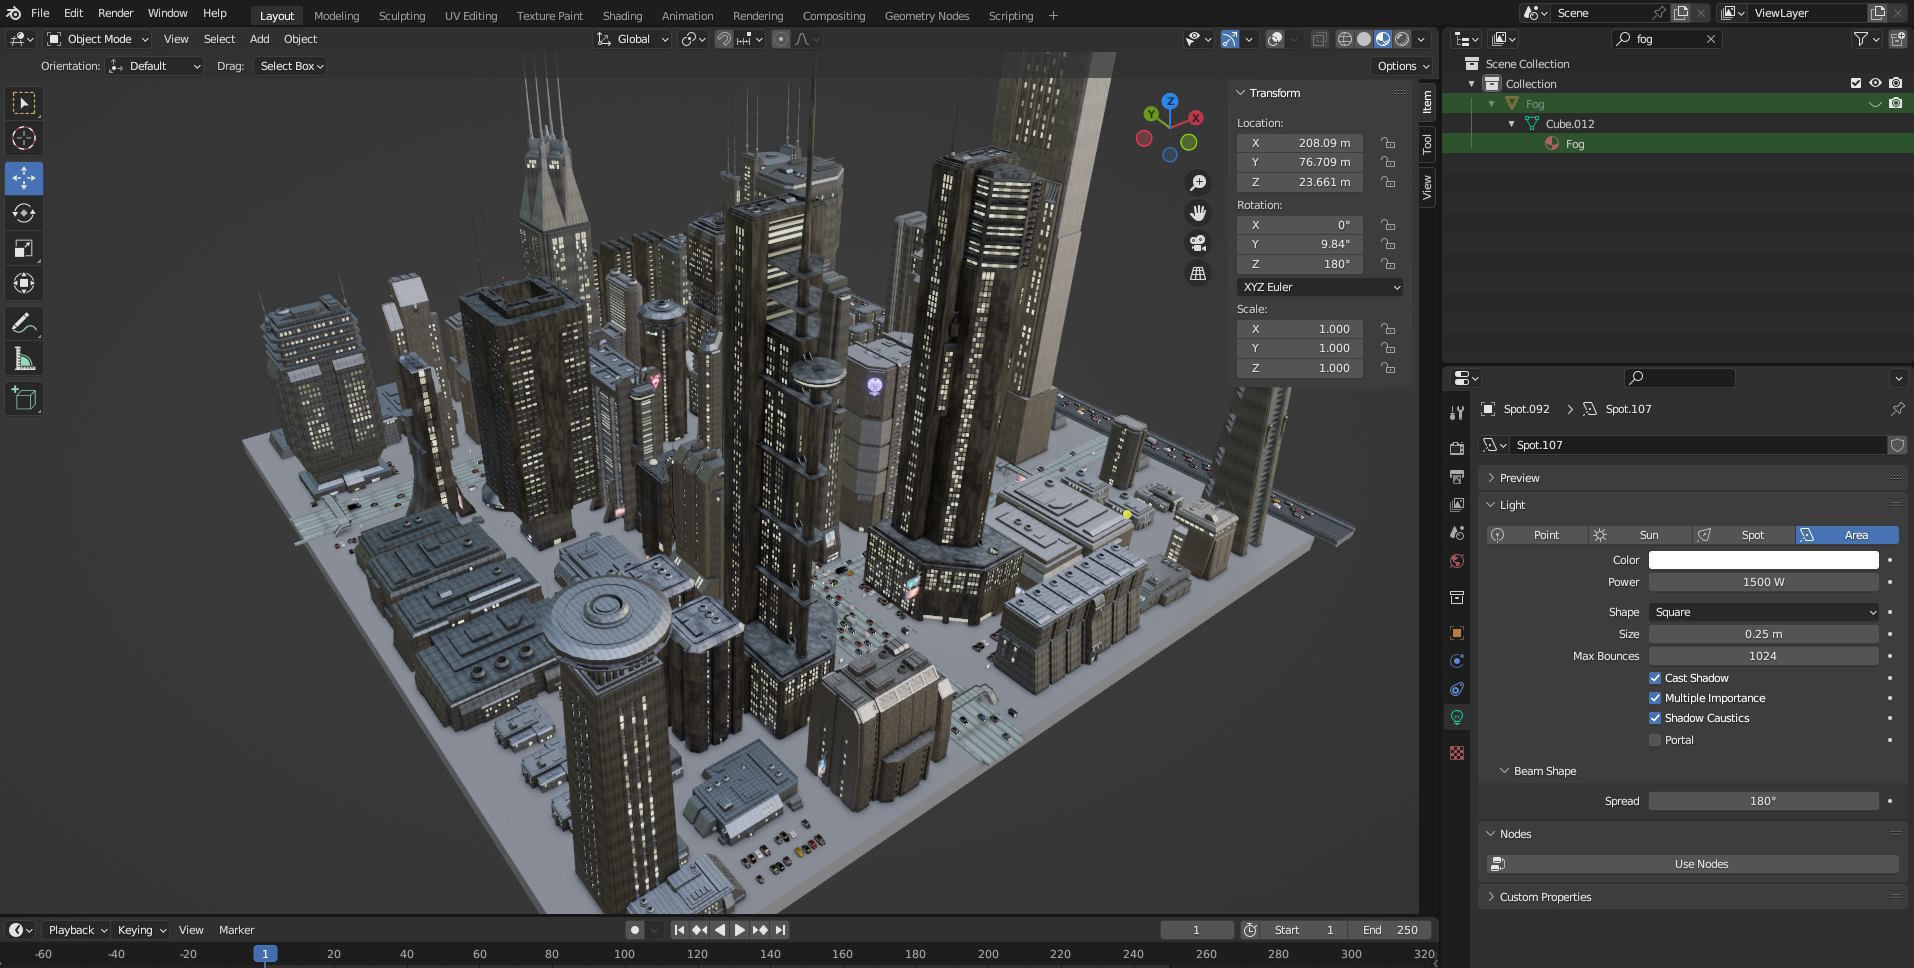Open the Object Constraints properties tab icon
Image resolution: width=1914 pixels, height=968 pixels.
(x=1457, y=689)
